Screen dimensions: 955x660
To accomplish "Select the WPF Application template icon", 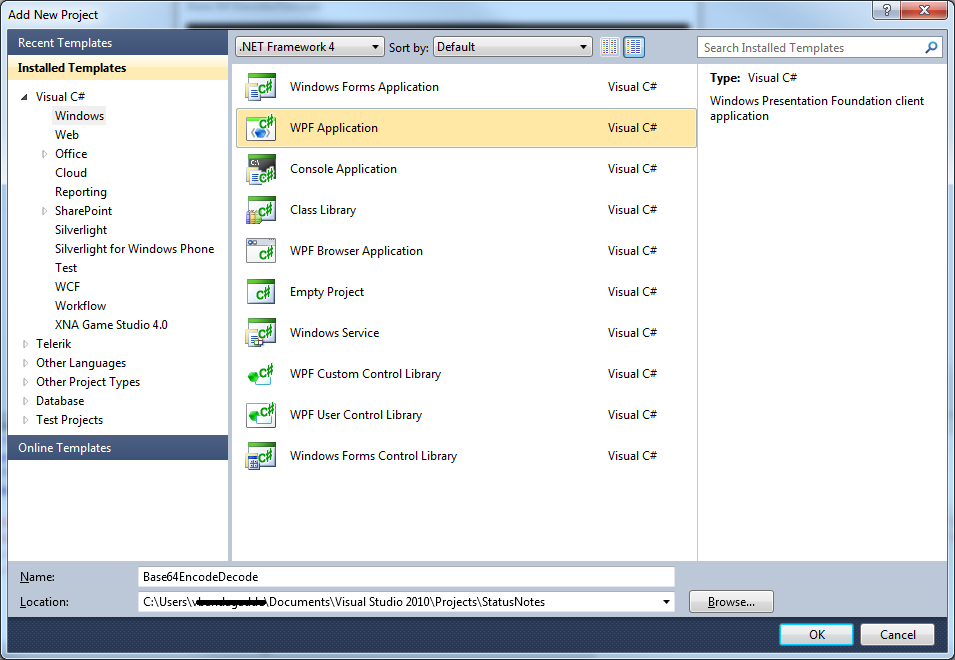I will point(261,128).
